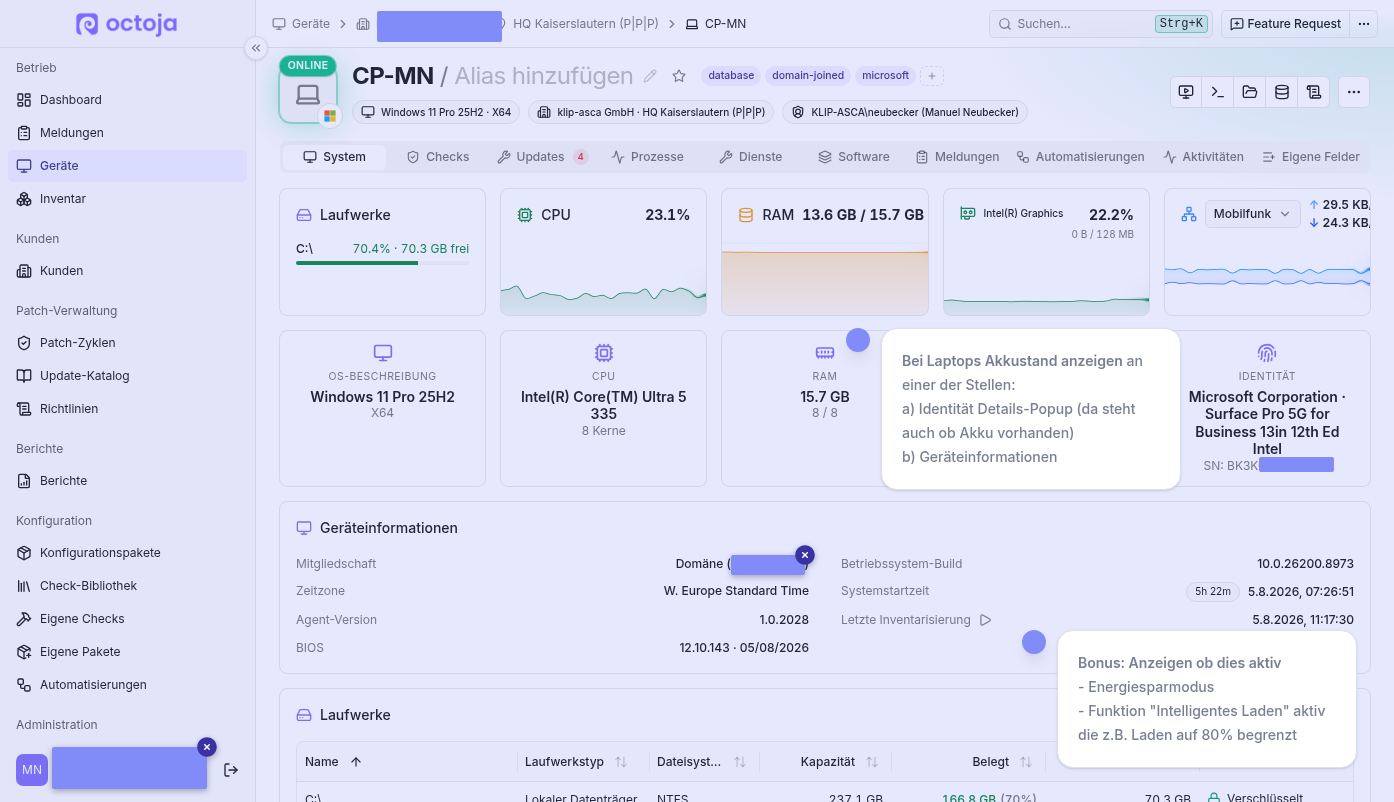Image resolution: width=1394 pixels, height=802 pixels.
Task: Open the Meldungen tab of the device
Action: pos(957,157)
